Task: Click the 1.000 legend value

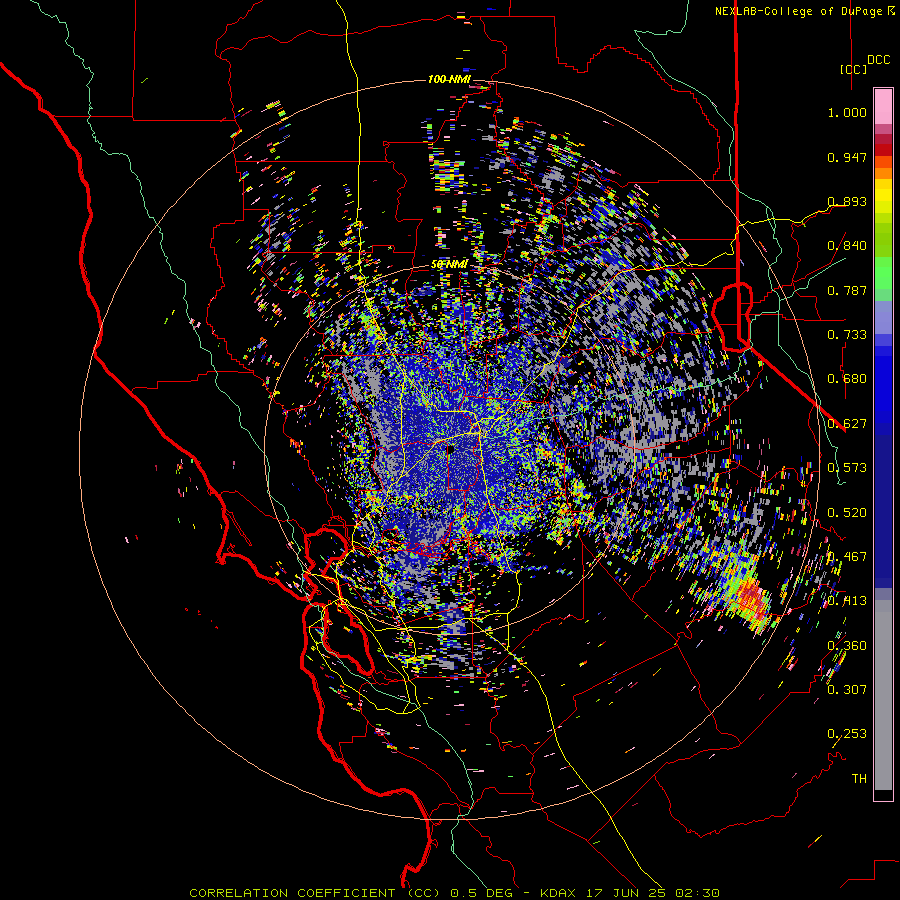Action: pyautogui.click(x=847, y=112)
